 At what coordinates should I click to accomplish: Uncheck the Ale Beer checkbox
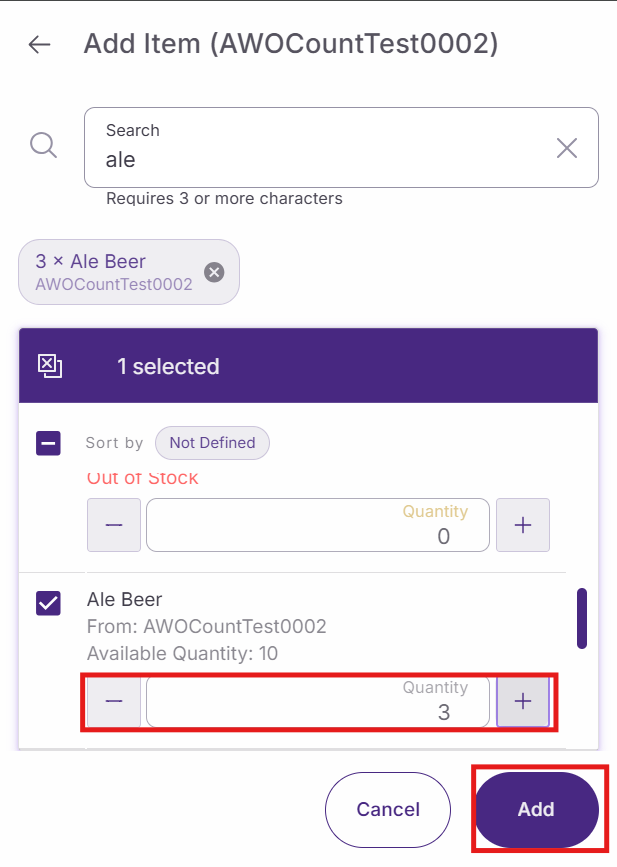coord(48,603)
